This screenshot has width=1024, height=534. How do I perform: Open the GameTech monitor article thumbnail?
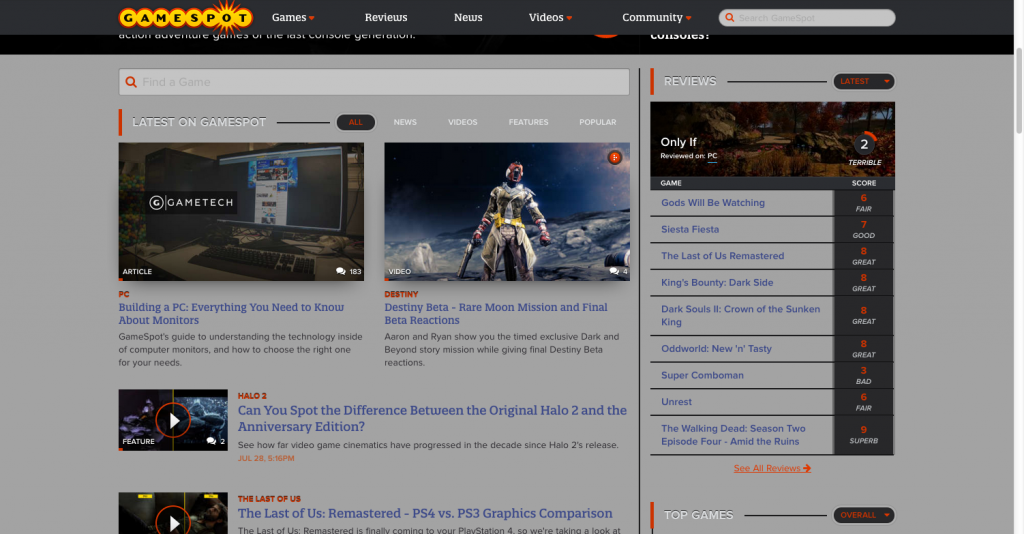241,212
